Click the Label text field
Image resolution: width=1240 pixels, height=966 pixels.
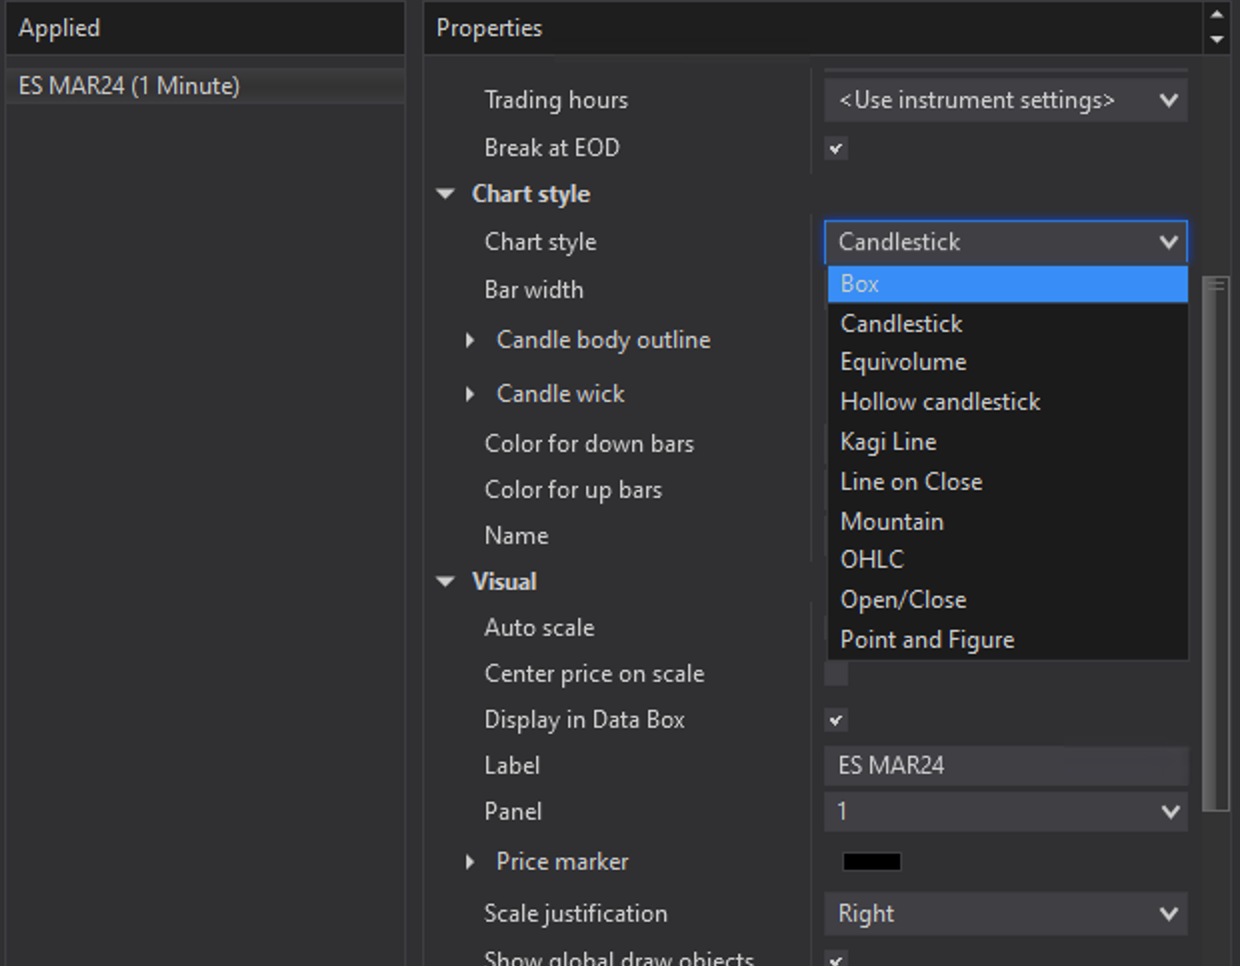1006,766
